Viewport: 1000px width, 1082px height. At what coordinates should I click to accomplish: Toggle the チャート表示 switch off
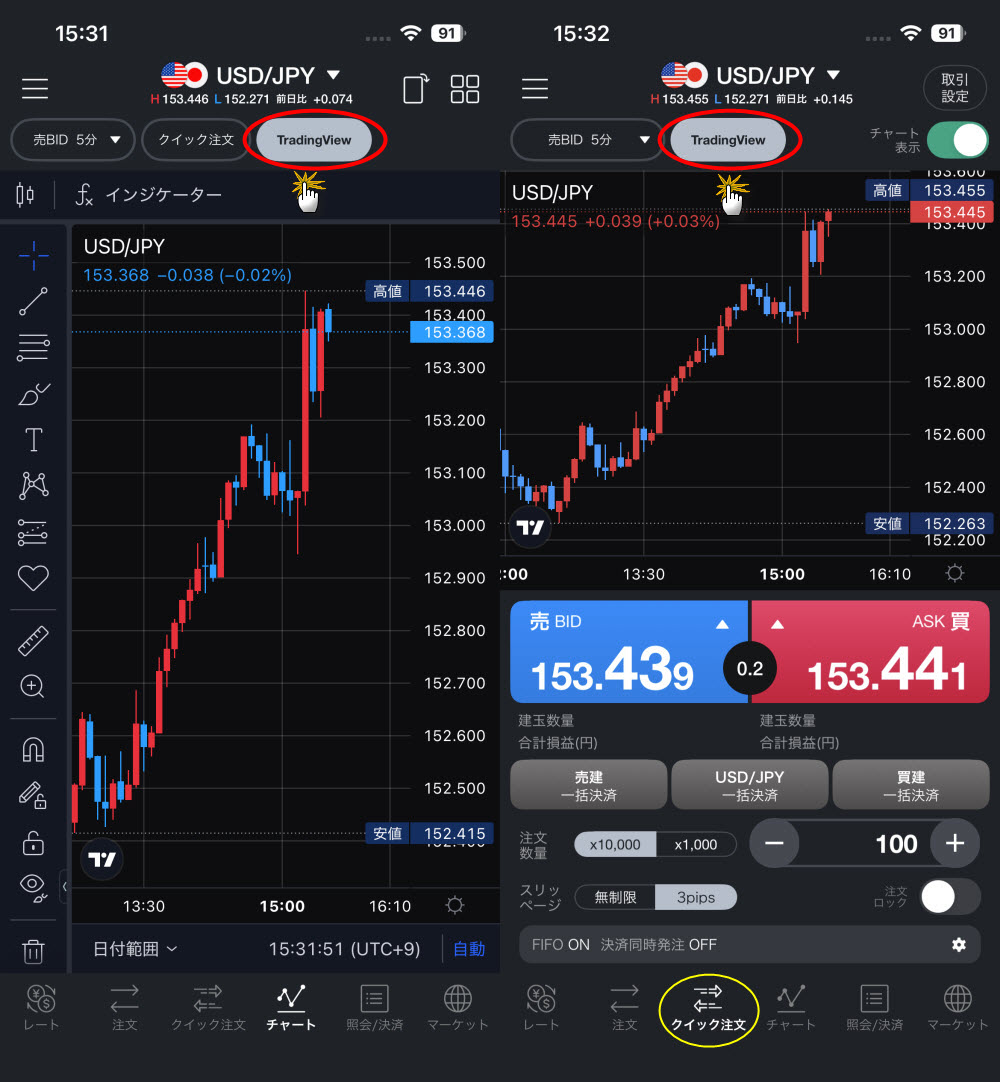point(956,140)
